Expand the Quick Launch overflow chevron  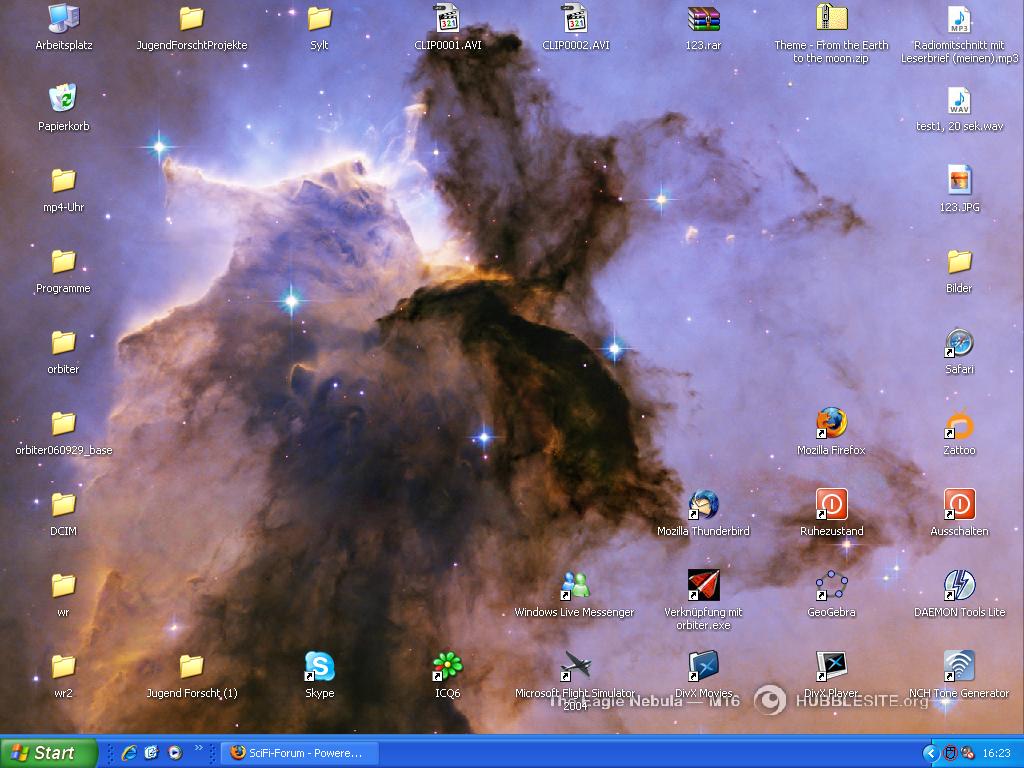pos(198,748)
